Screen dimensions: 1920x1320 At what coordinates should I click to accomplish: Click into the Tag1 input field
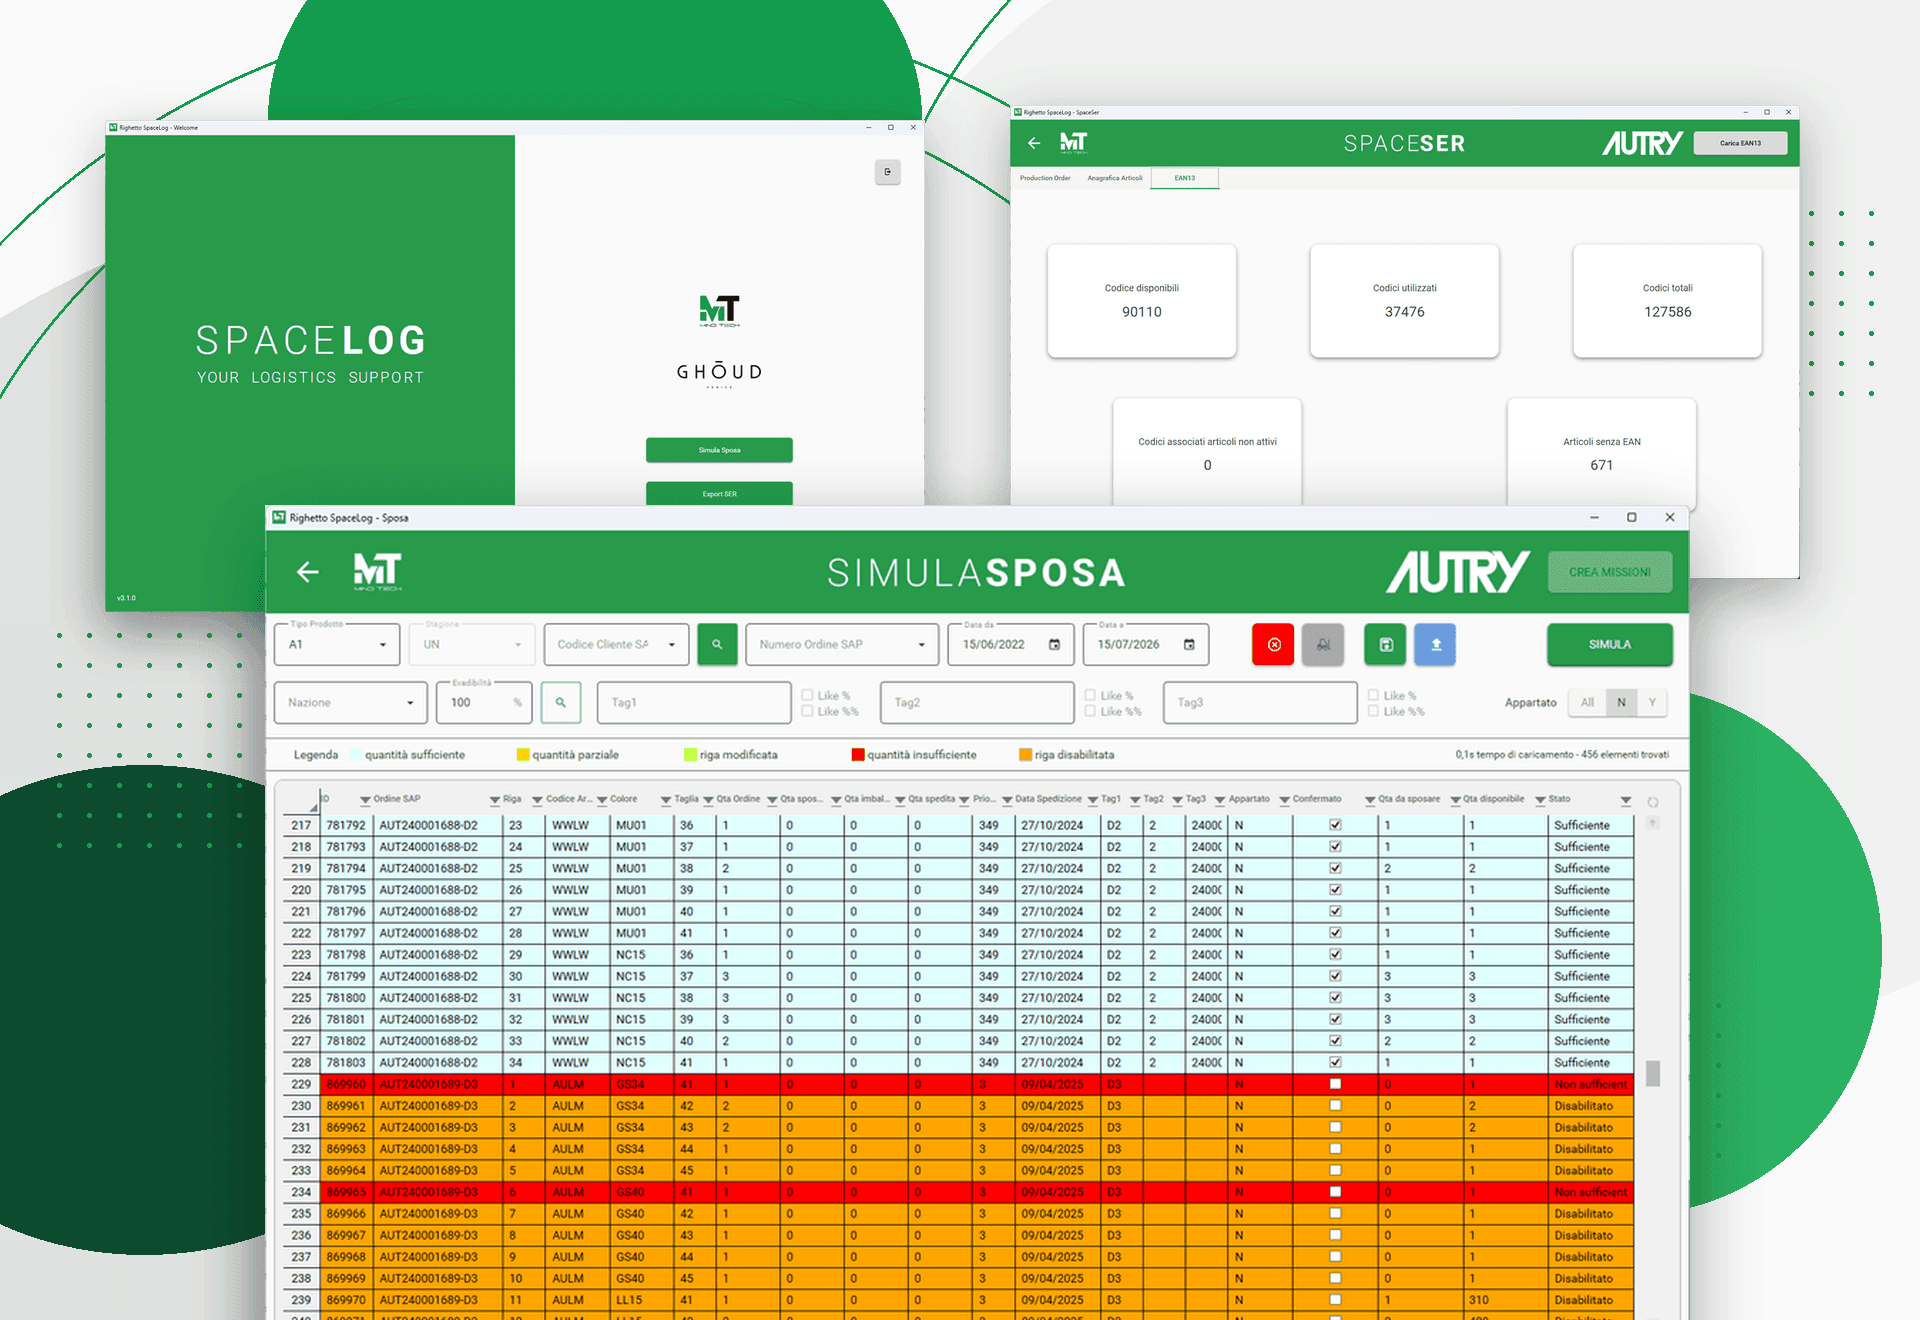pyautogui.click(x=694, y=703)
